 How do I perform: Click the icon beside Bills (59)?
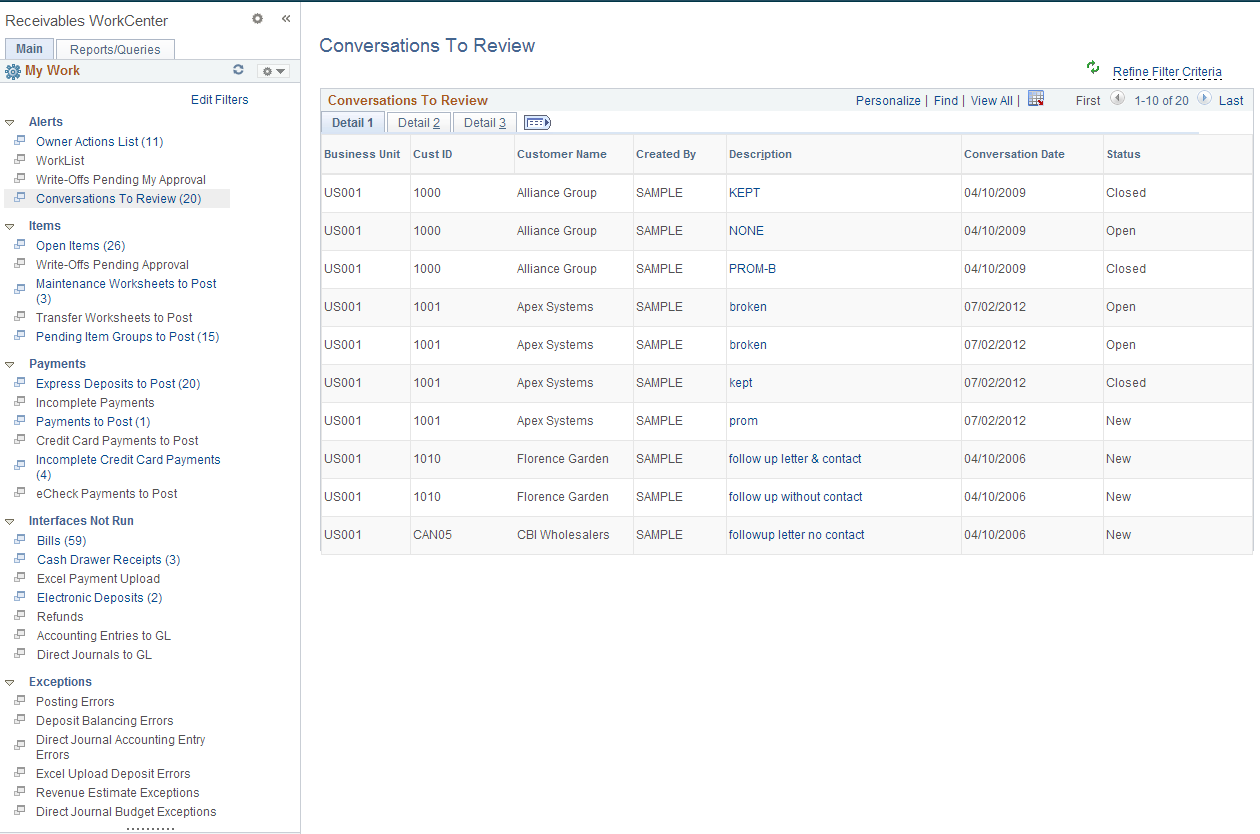click(19, 540)
